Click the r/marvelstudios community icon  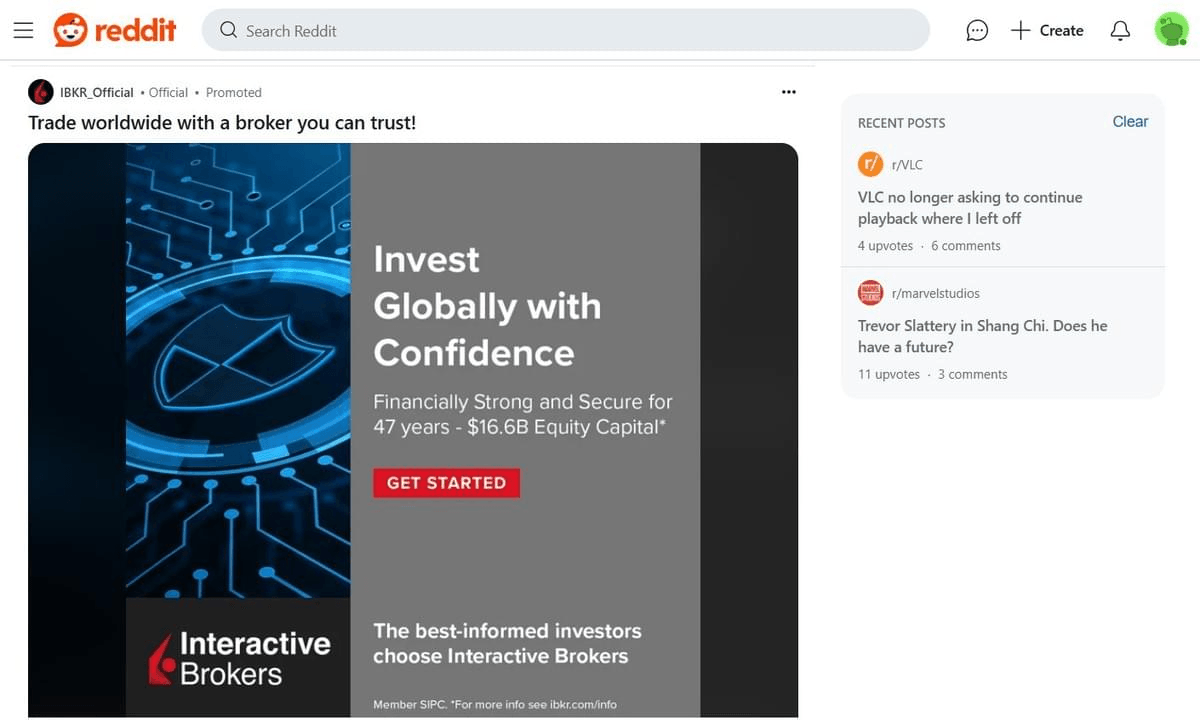tap(870, 293)
